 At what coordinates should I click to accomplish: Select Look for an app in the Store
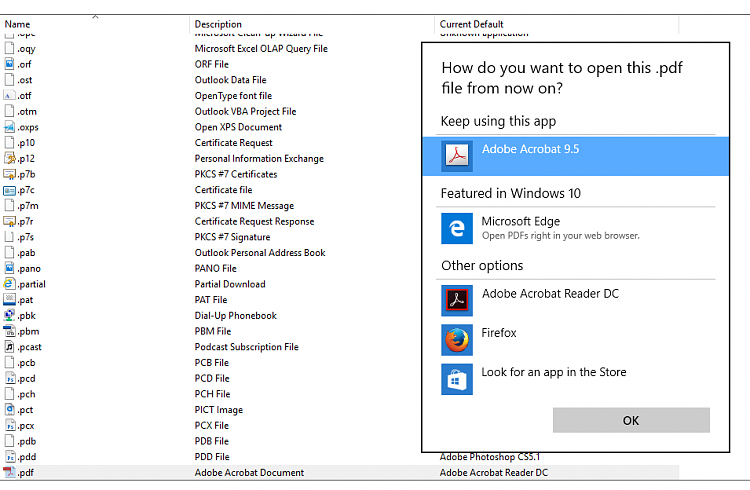tap(553, 372)
